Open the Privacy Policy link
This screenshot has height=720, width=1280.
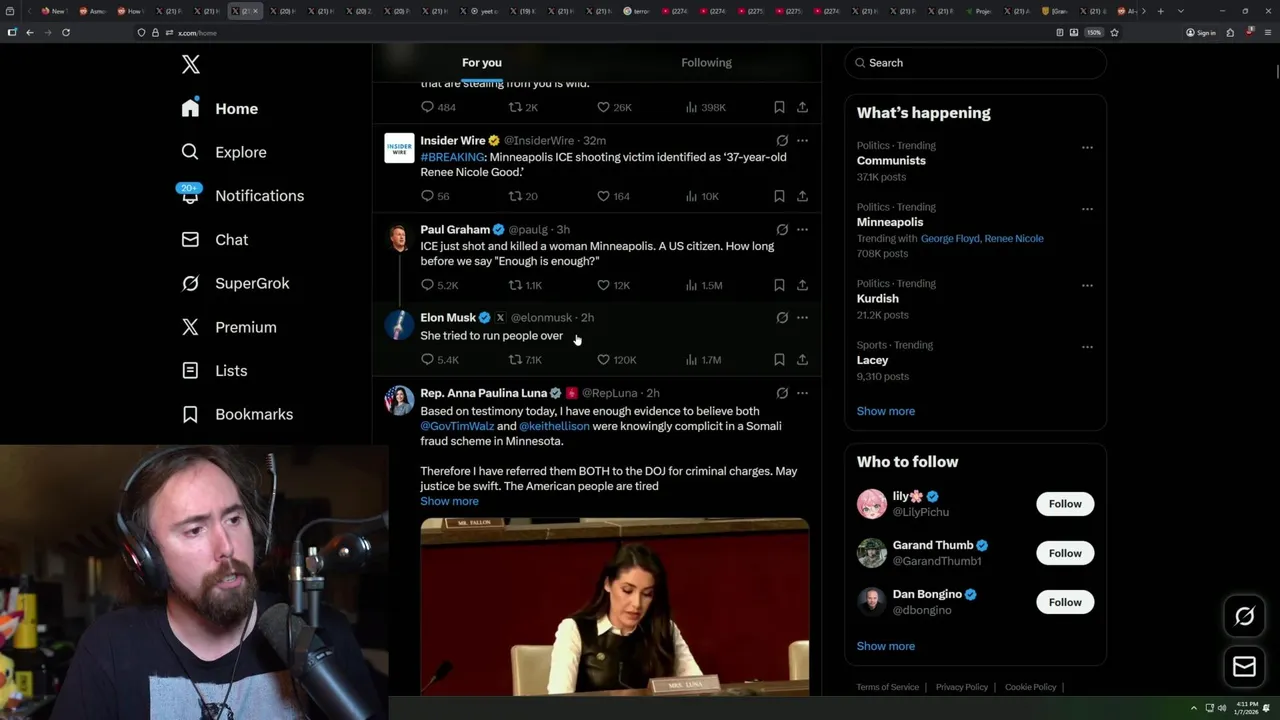[x=961, y=687]
